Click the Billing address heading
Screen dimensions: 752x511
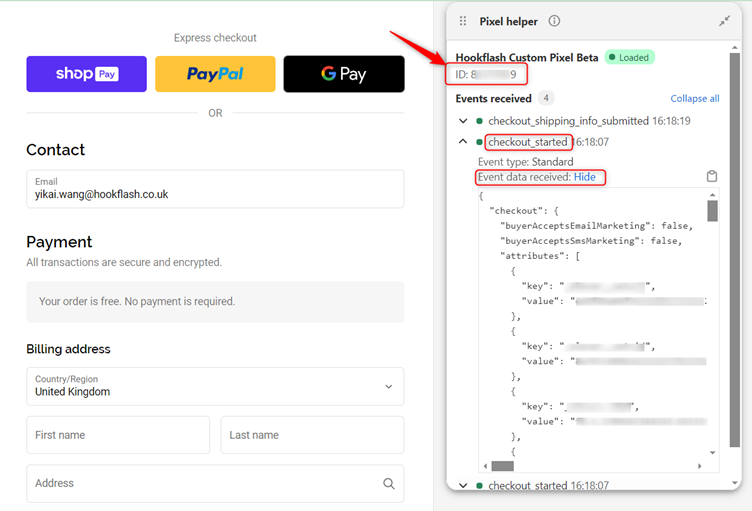coord(68,349)
